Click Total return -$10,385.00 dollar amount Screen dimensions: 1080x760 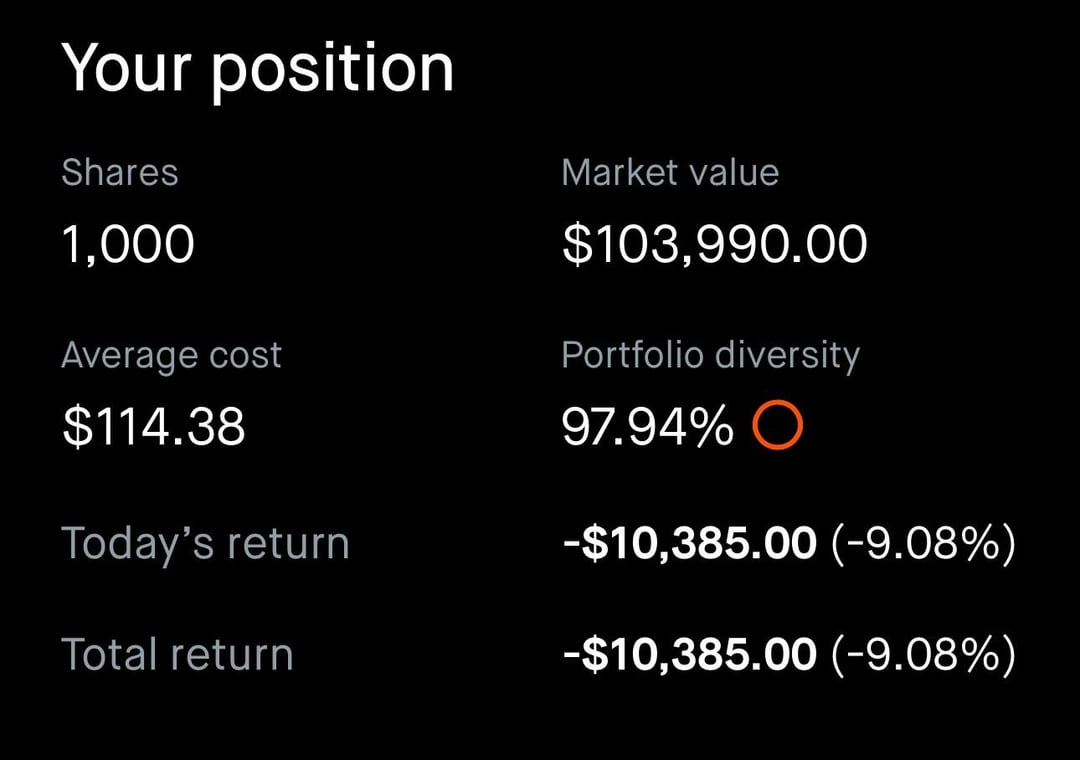coord(689,655)
